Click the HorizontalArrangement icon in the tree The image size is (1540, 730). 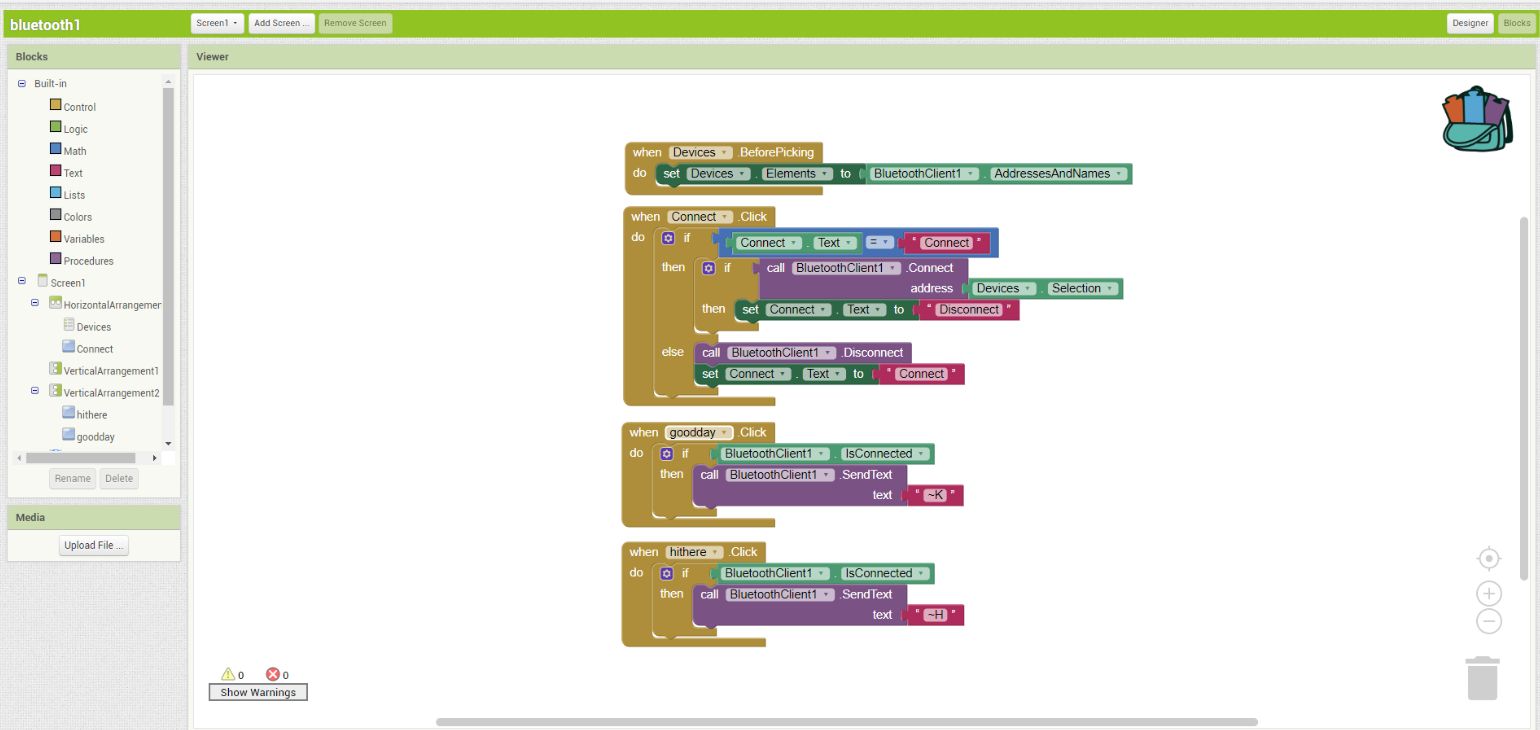point(55,304)
